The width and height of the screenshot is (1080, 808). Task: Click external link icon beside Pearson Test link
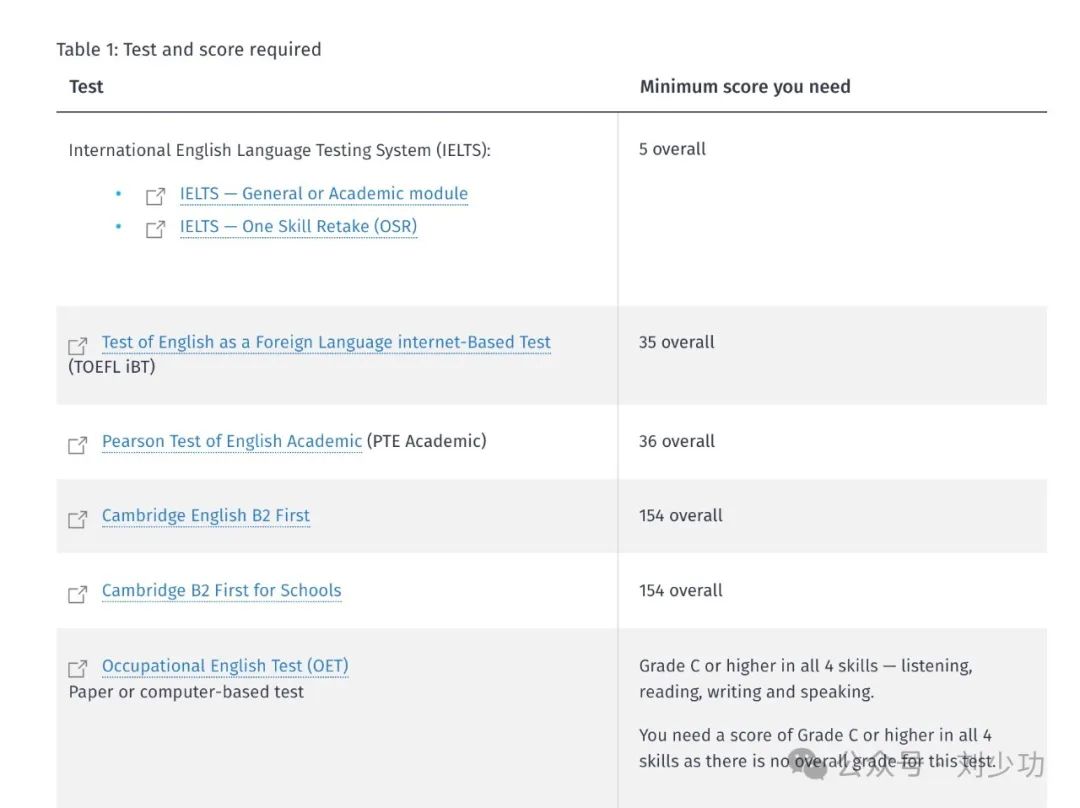77,445
